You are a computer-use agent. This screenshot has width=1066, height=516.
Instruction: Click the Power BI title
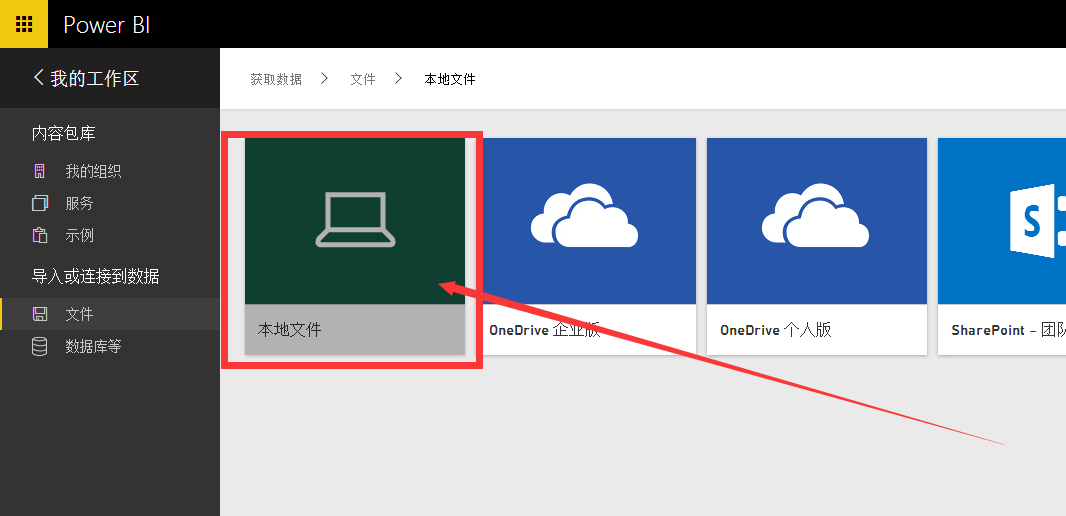click(107, 24)
